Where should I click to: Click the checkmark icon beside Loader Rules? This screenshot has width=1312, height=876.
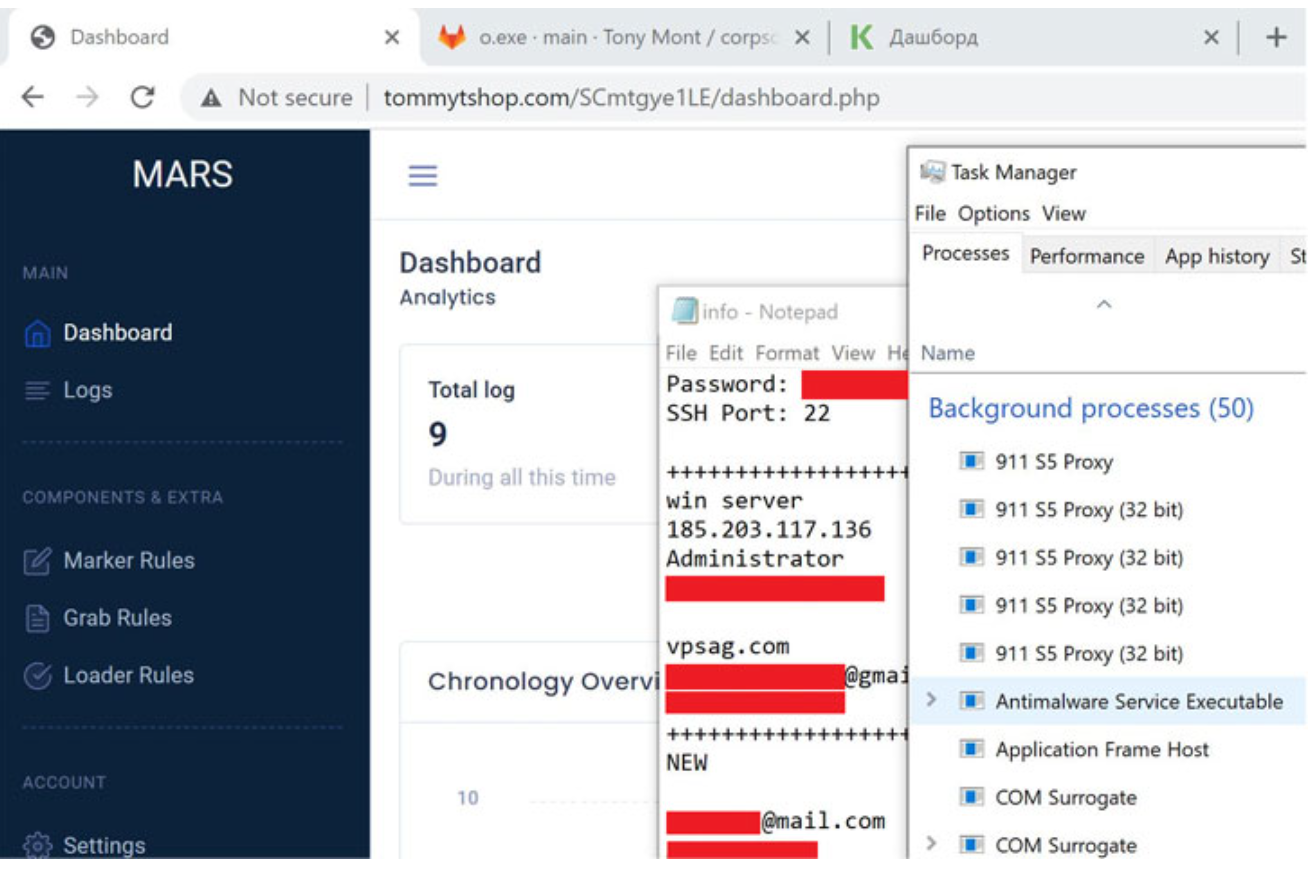tap(37, 676)
